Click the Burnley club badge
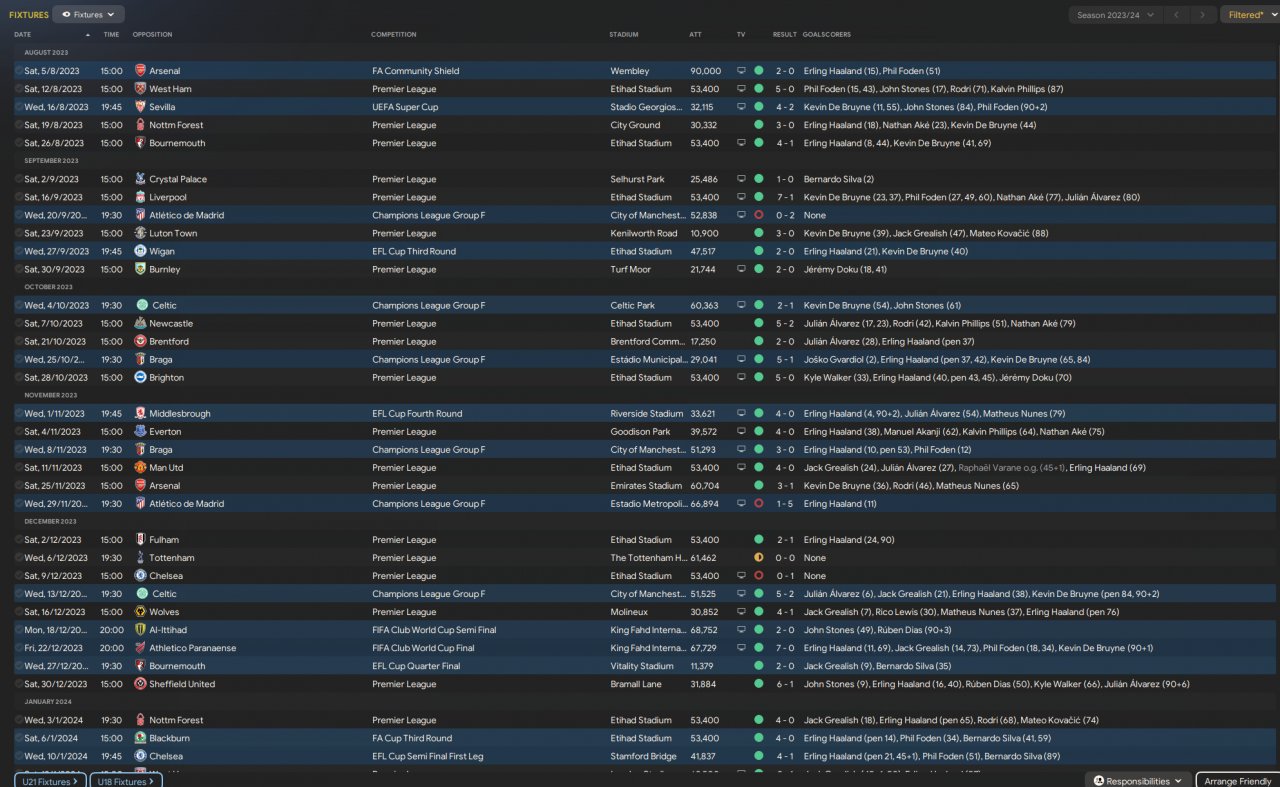 click(x=140, y=269)
